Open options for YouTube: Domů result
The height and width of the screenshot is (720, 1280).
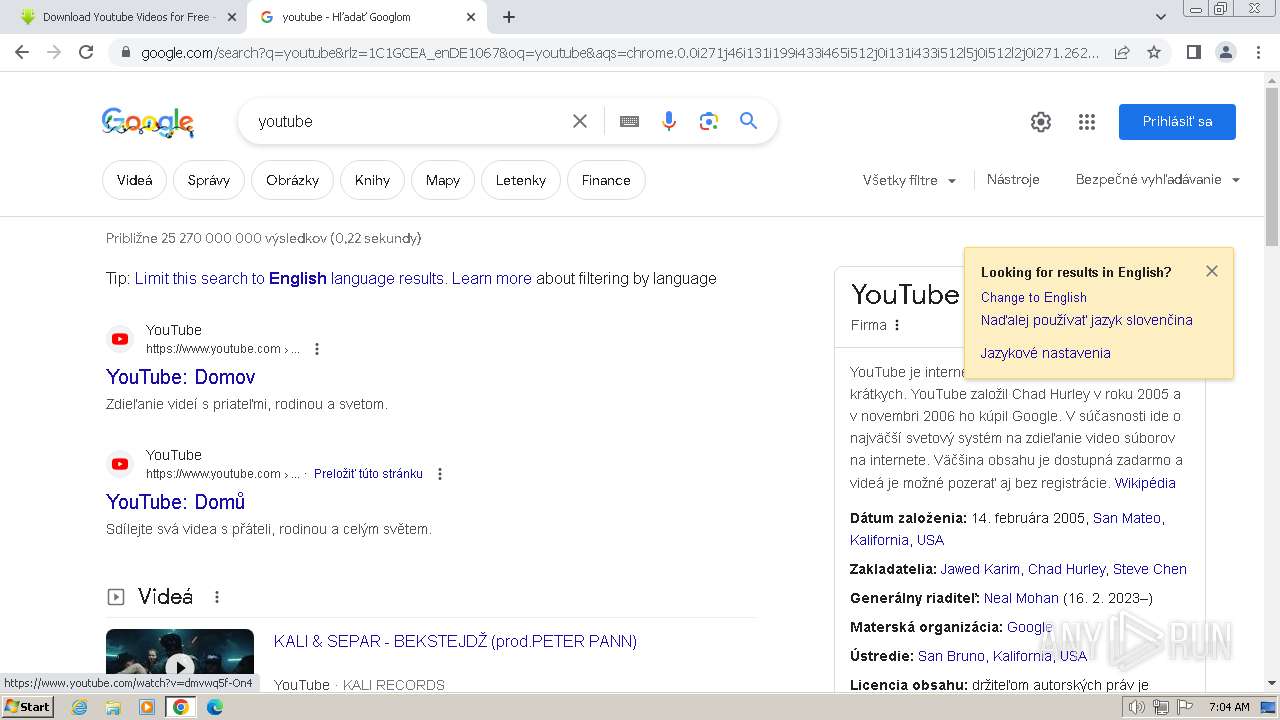tap(439, 474)
